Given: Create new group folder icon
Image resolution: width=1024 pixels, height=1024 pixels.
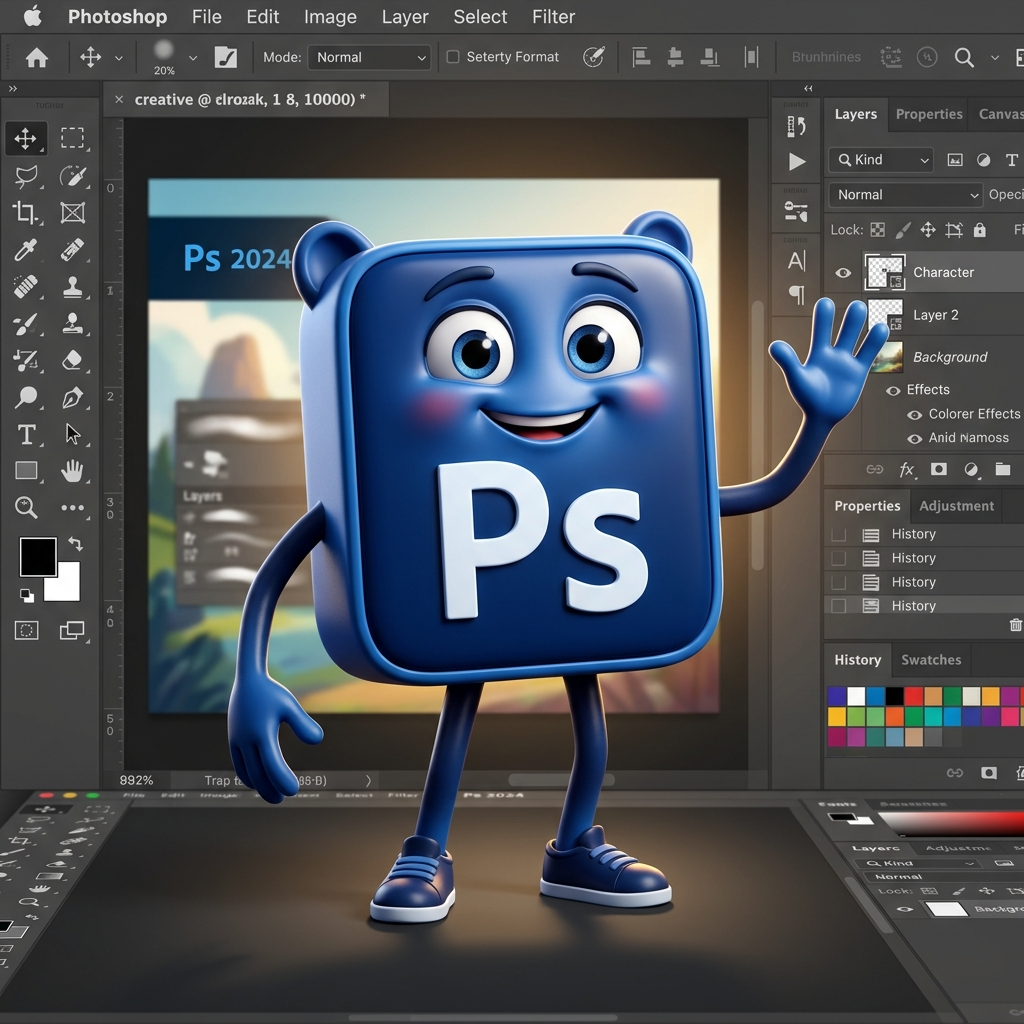Looking at the screenshot, I should click(1002, 469).
